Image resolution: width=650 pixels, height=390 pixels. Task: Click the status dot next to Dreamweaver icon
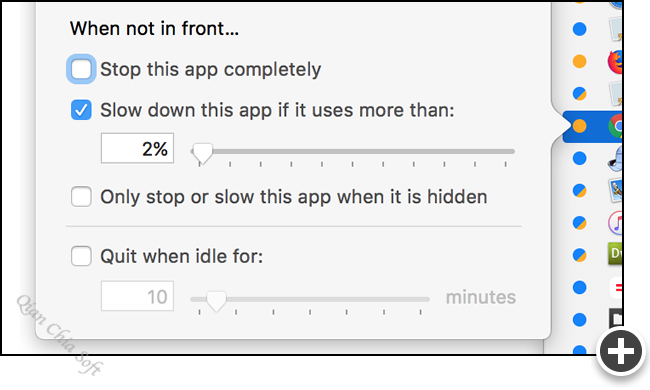pyautogui.click(x=580, y=255)
